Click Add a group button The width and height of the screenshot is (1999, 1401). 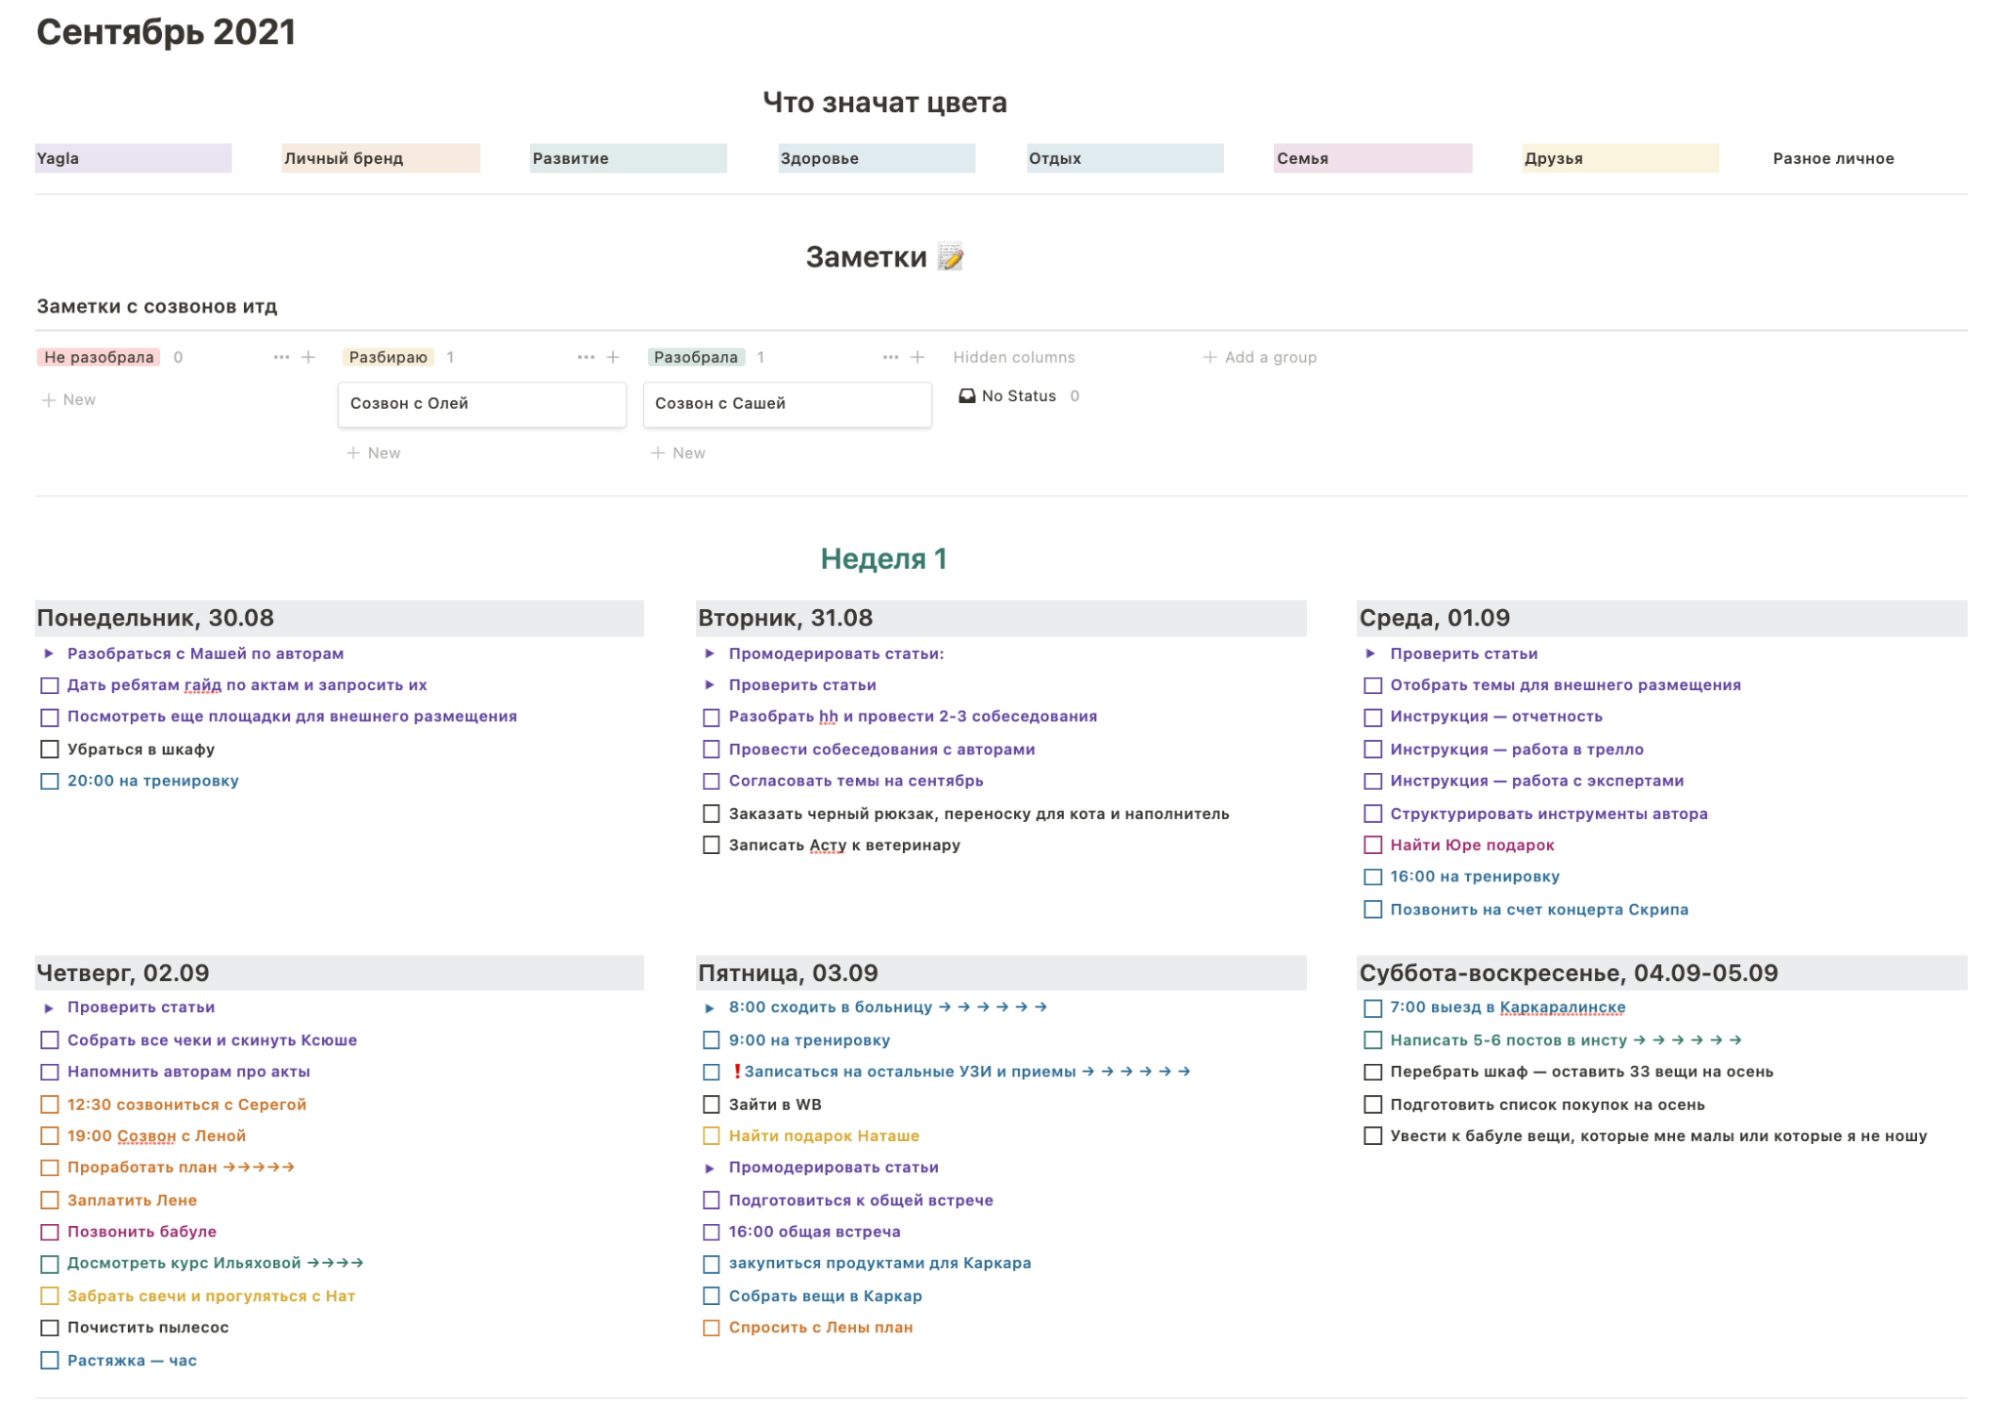[x=1260, y=357]
